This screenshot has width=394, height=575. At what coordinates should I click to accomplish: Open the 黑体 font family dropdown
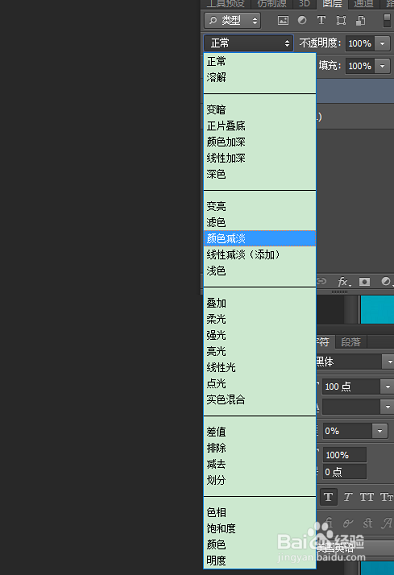pos(388,362)
